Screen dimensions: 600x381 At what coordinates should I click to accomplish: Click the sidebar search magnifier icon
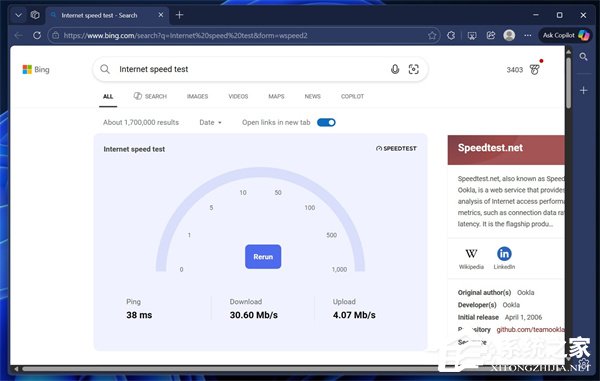pos(584,57)
